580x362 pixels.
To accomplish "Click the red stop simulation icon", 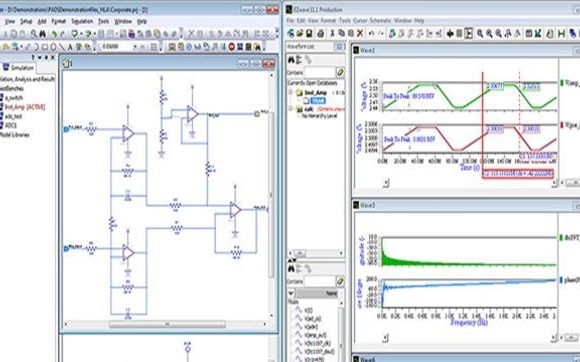I will click(232, 47).
